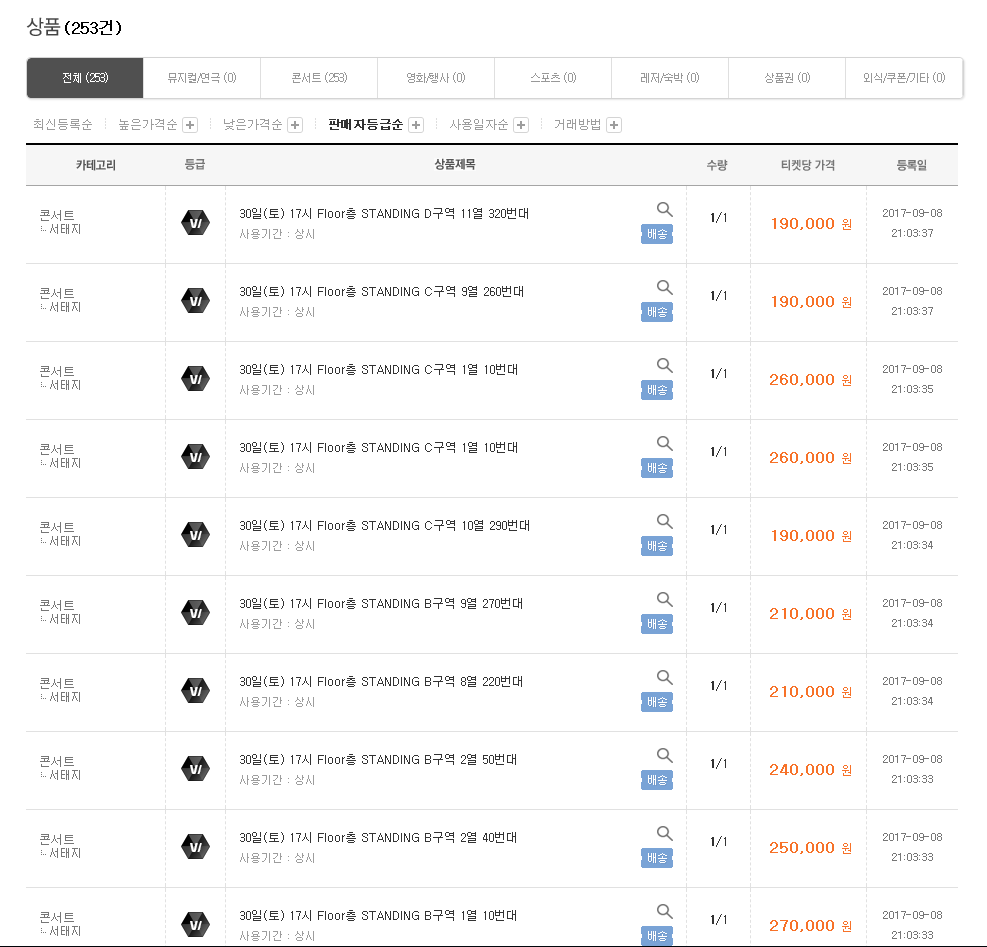Click 배송 badge on C구역 9열 260번대 row

(657, 312)
